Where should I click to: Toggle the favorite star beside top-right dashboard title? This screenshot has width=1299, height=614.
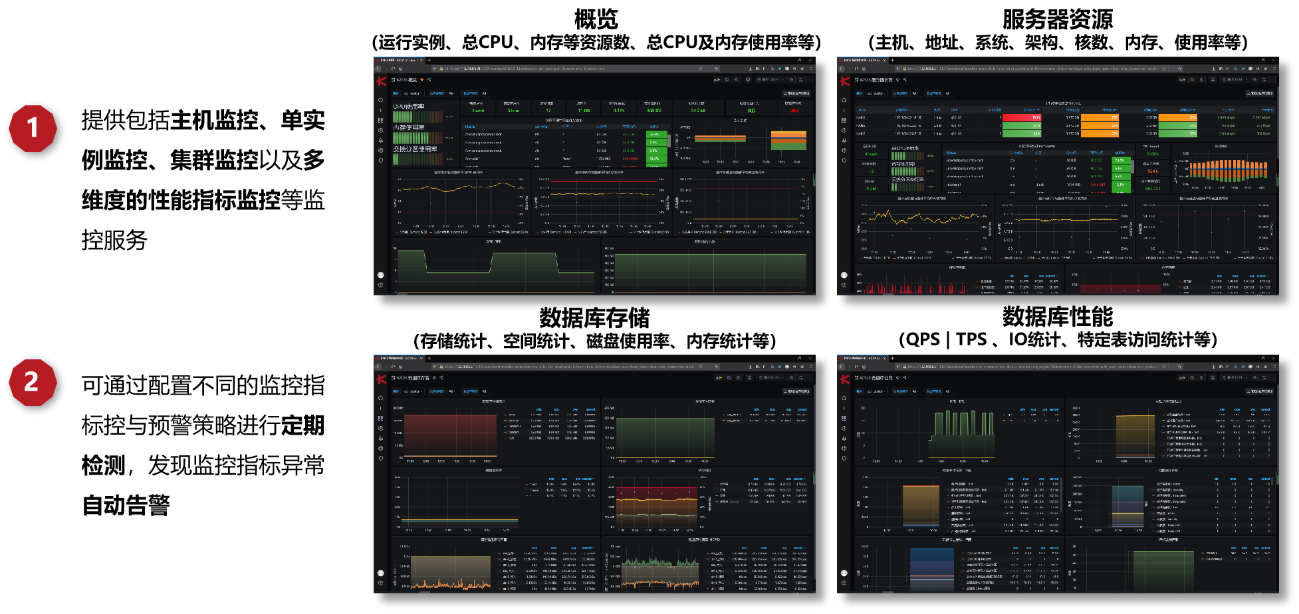coord(897,79)
